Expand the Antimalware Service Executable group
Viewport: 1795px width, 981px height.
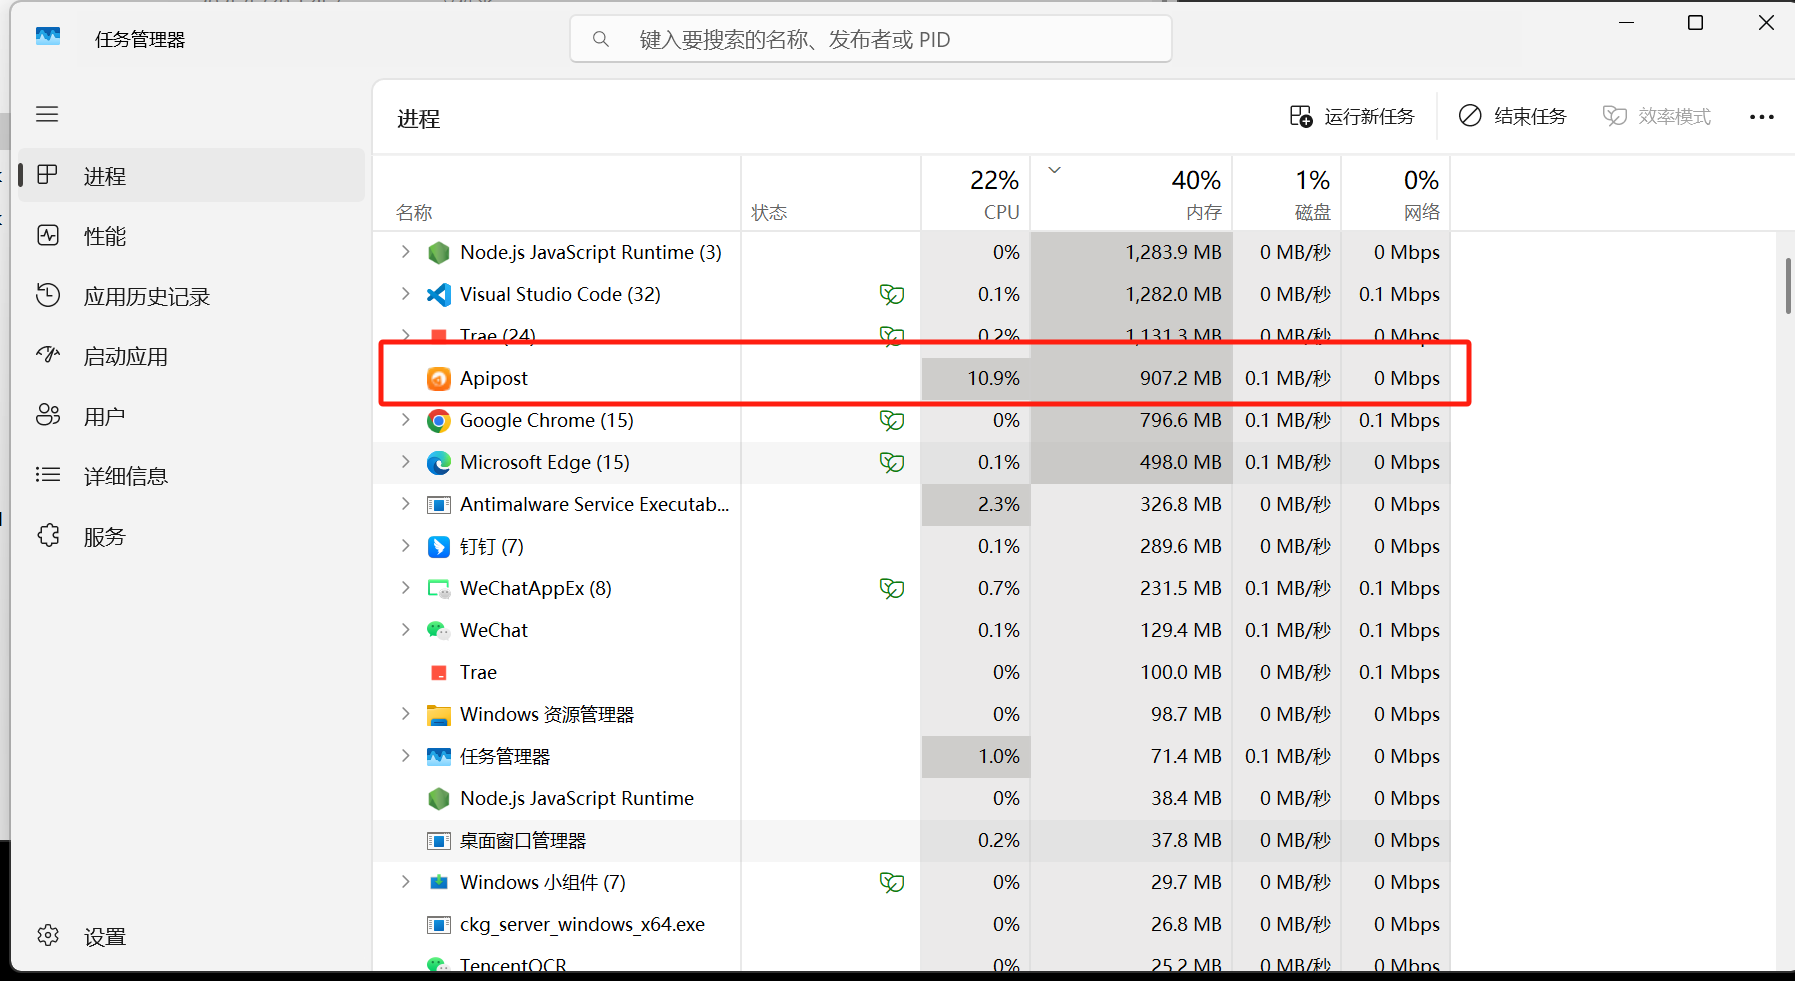pos(405,504)
